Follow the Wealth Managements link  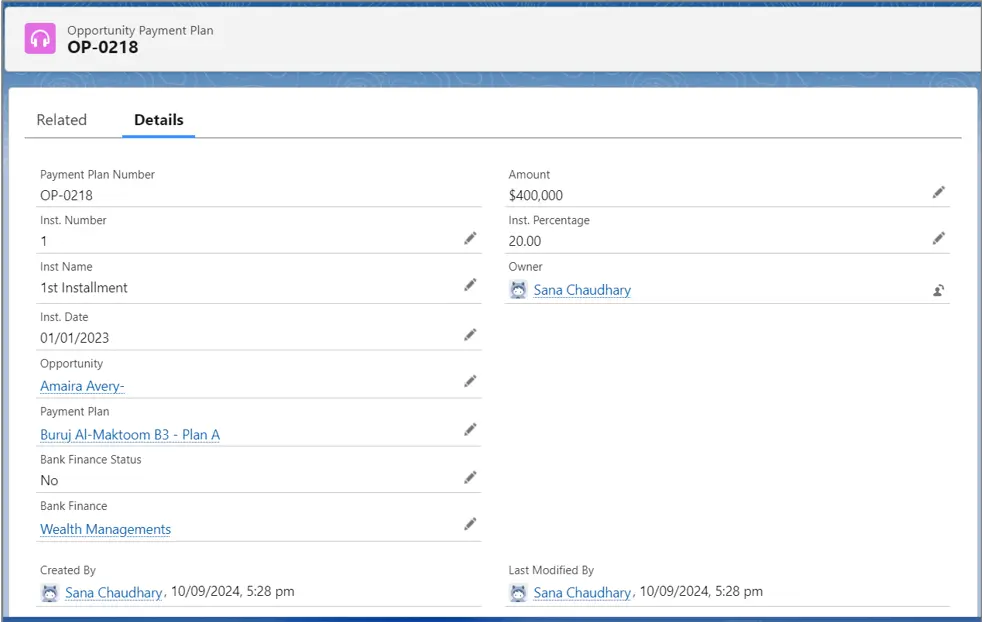click(x=105, y=529)
